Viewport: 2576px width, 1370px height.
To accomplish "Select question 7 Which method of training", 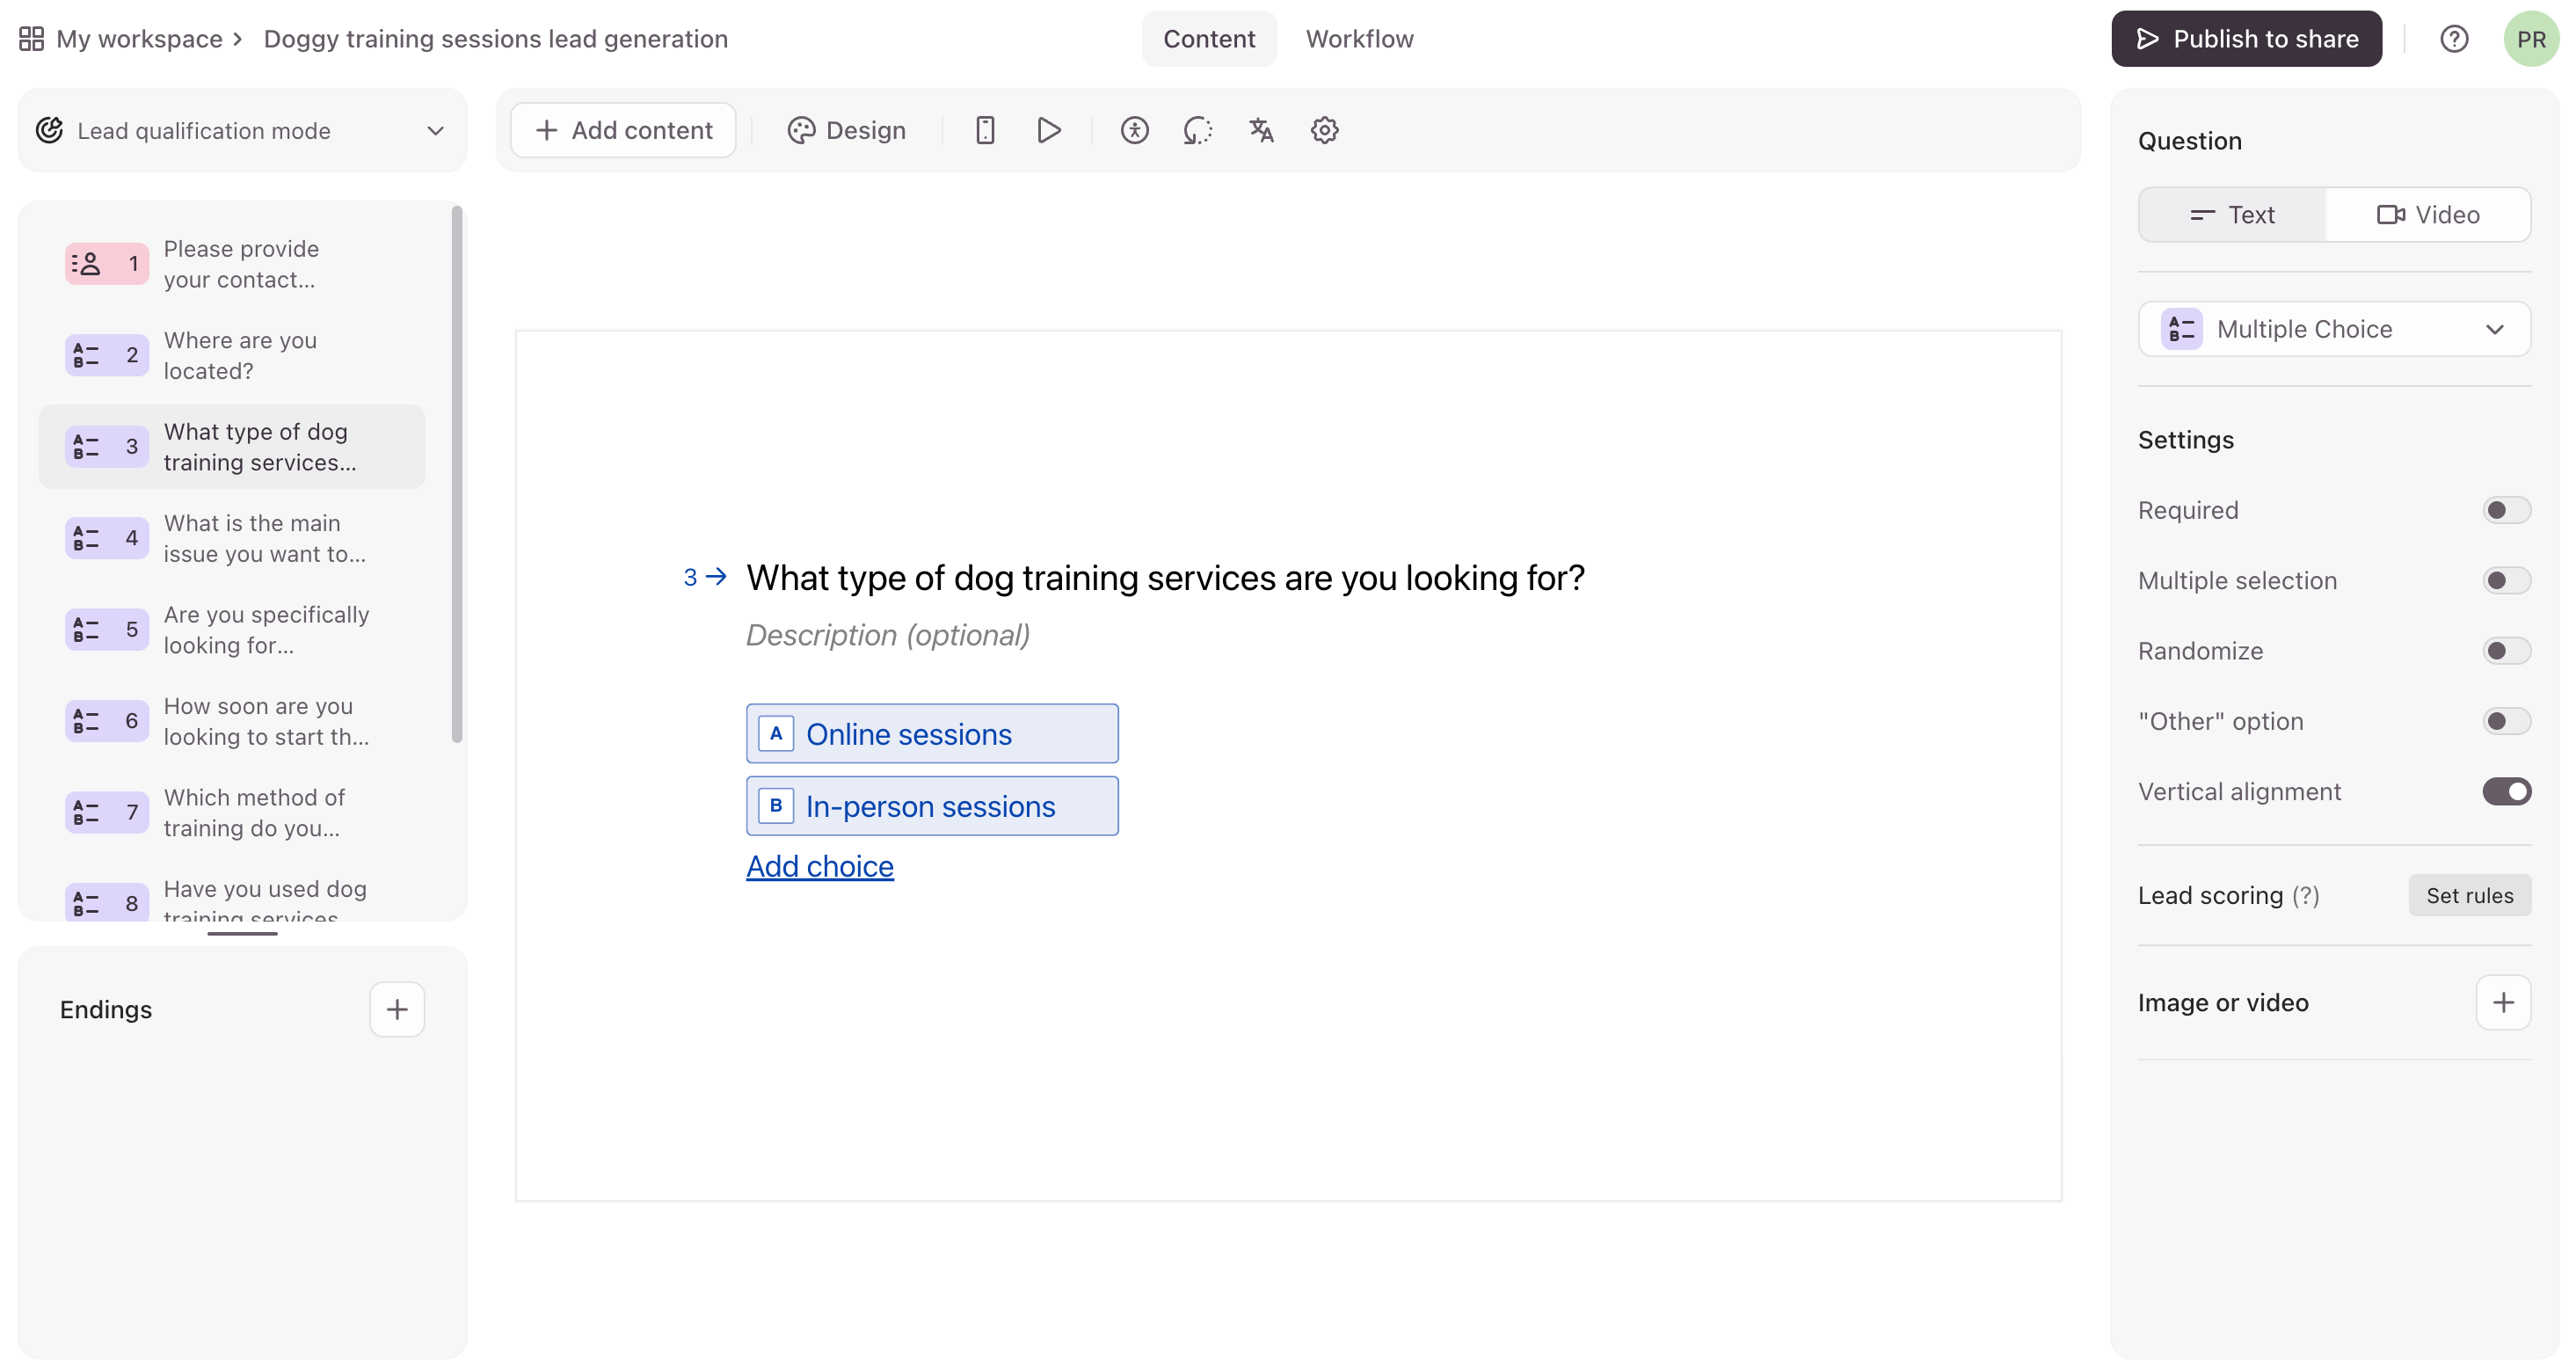I will tap(232, 812).
